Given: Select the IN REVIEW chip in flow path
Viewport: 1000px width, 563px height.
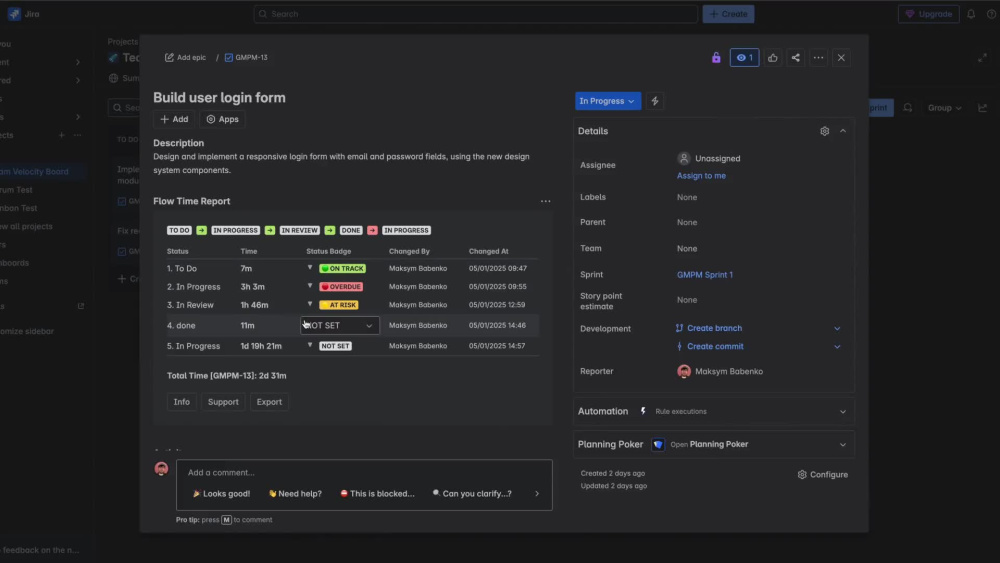Looking at the screenshot, I should pos(299,230).
